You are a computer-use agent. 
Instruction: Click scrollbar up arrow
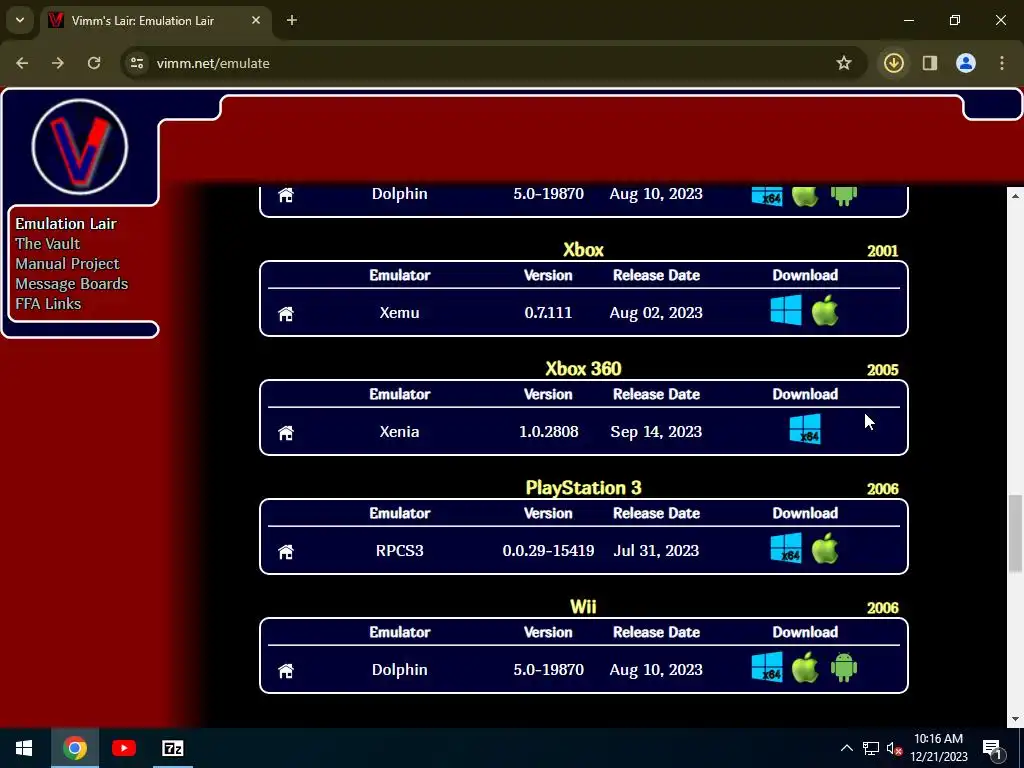(x=1015, y=195)
